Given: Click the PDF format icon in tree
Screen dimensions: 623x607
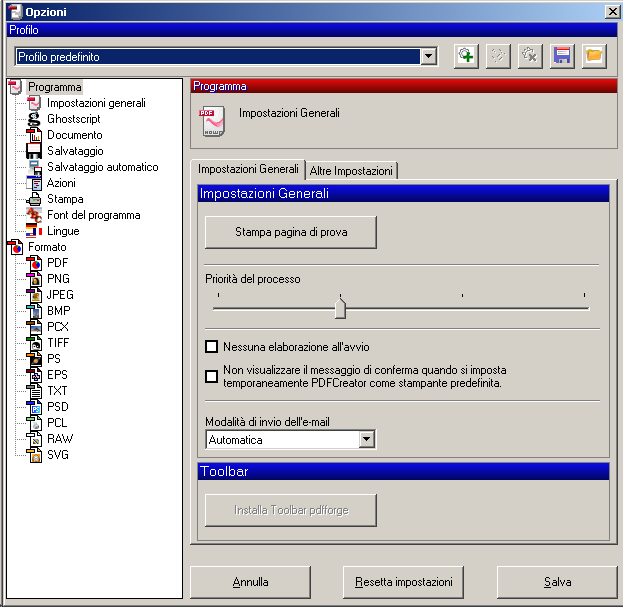Looking at the screenshot, I should (x=34, y=263).
